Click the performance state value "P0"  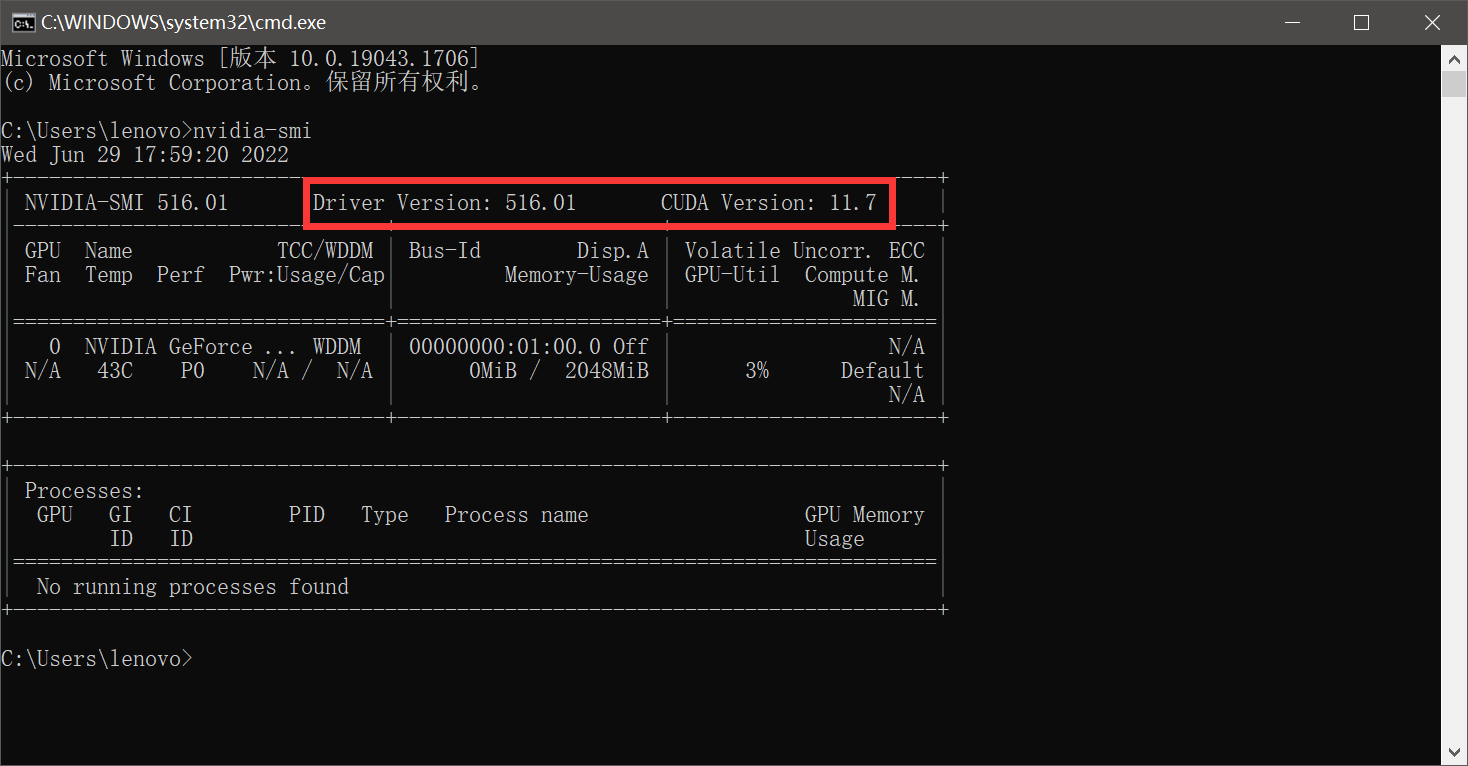coord(192,371)
